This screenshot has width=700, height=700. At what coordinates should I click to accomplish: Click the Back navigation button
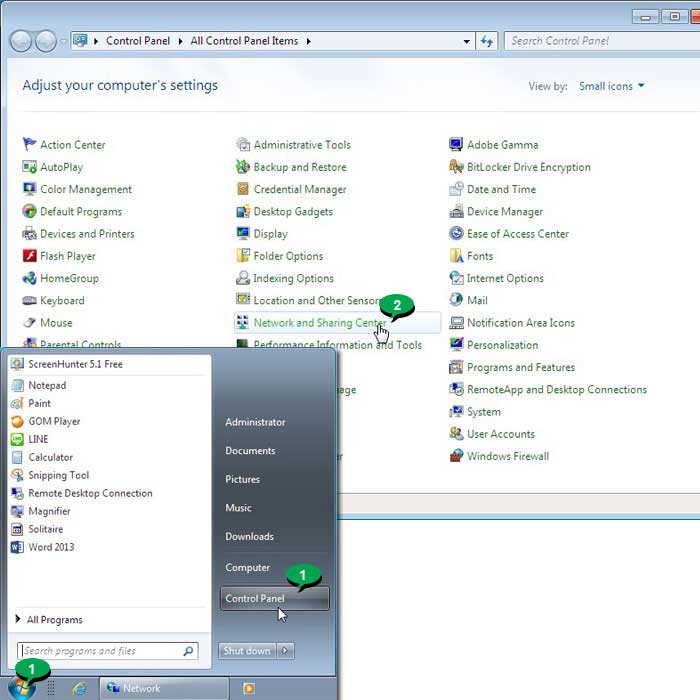[x=21, y=42]
